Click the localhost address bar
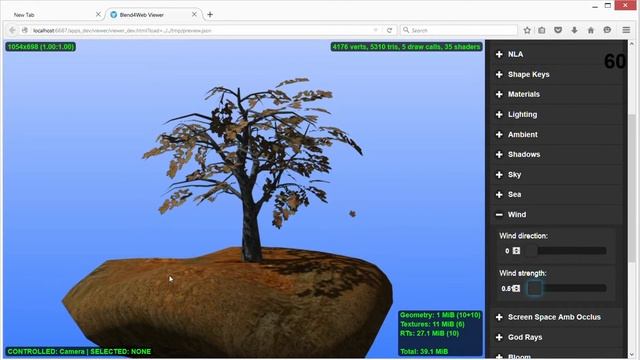640x360 pixels. (x=200, y=30)
